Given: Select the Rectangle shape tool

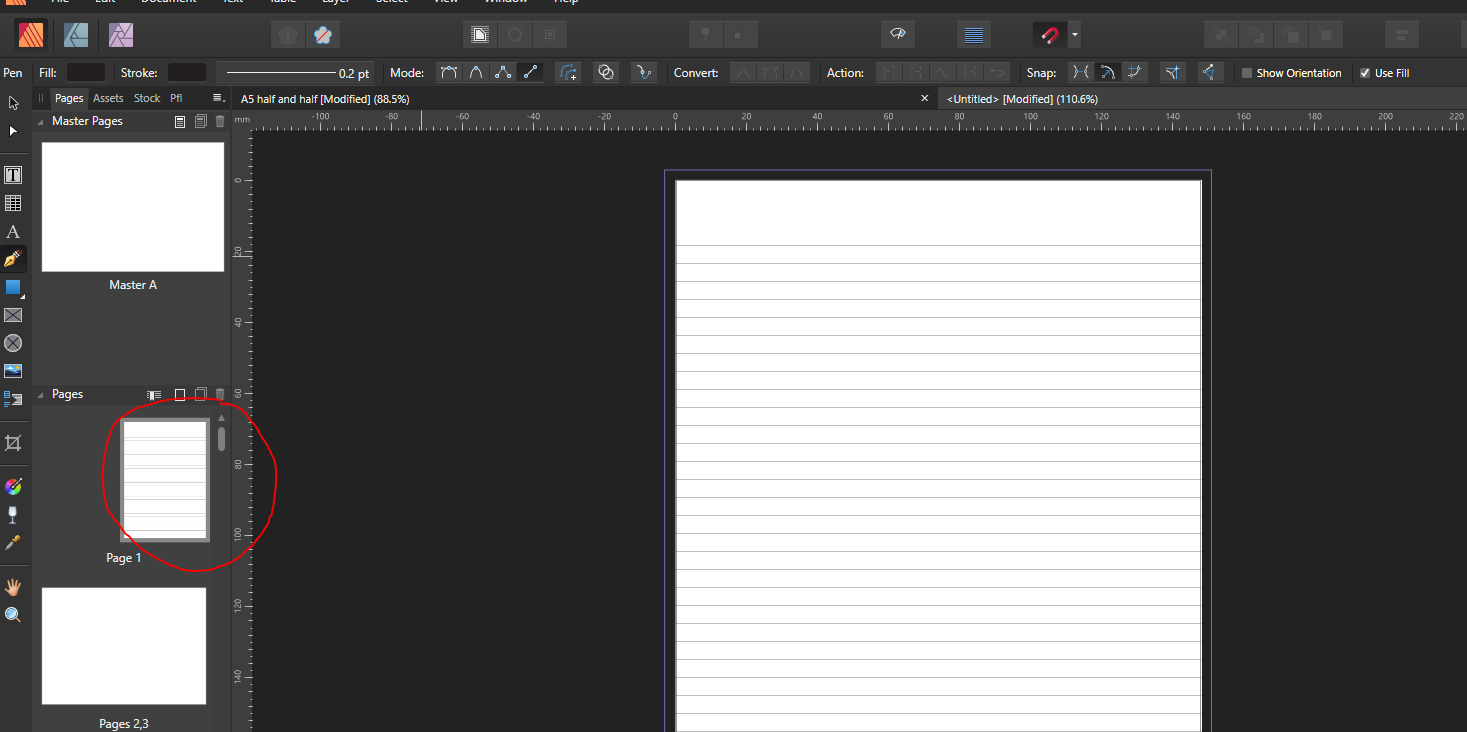Looking at the screenshot, I should pos(13,287).
